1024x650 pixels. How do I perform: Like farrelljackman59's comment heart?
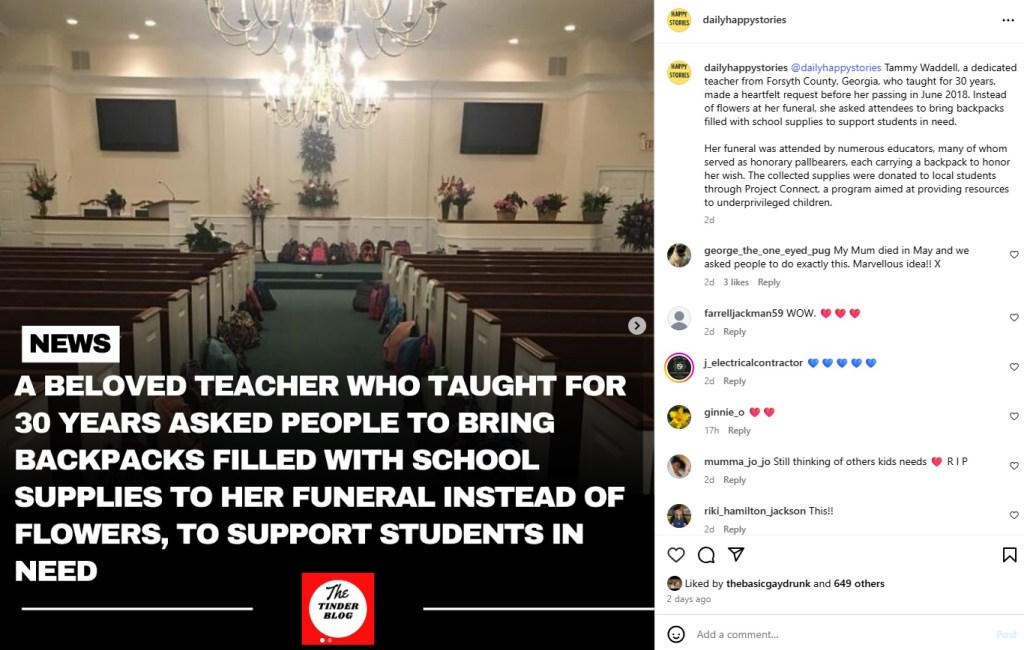click(1014, 317)
